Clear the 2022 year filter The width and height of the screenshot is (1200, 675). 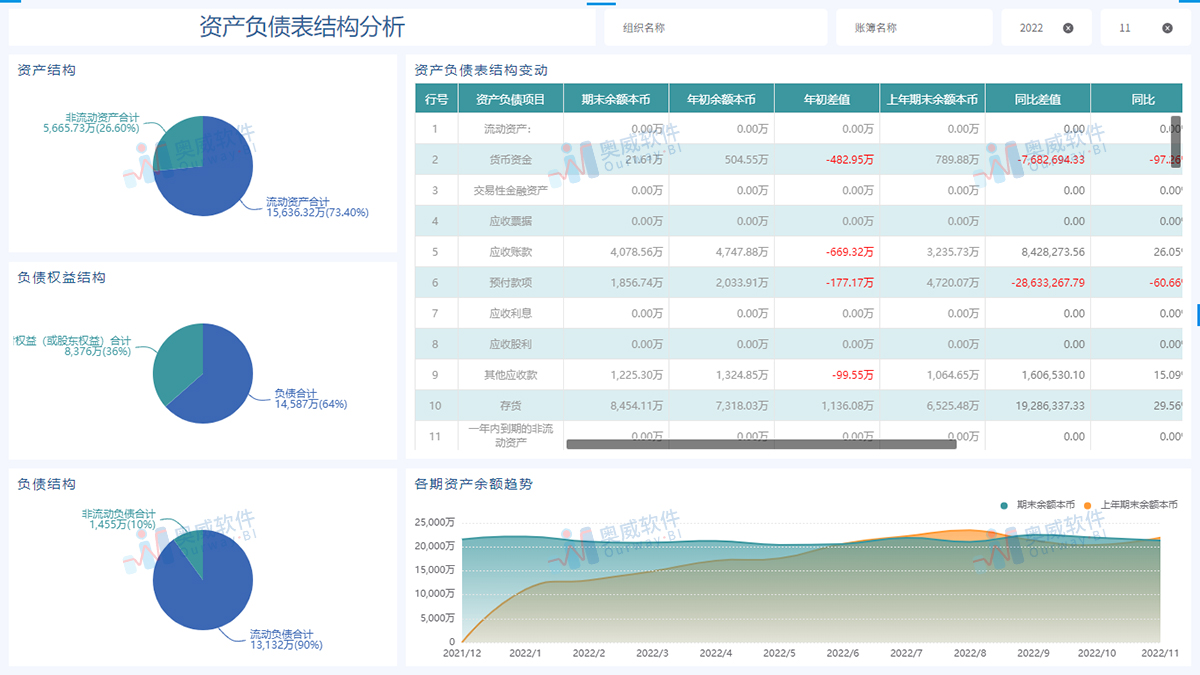[1068, 28]
